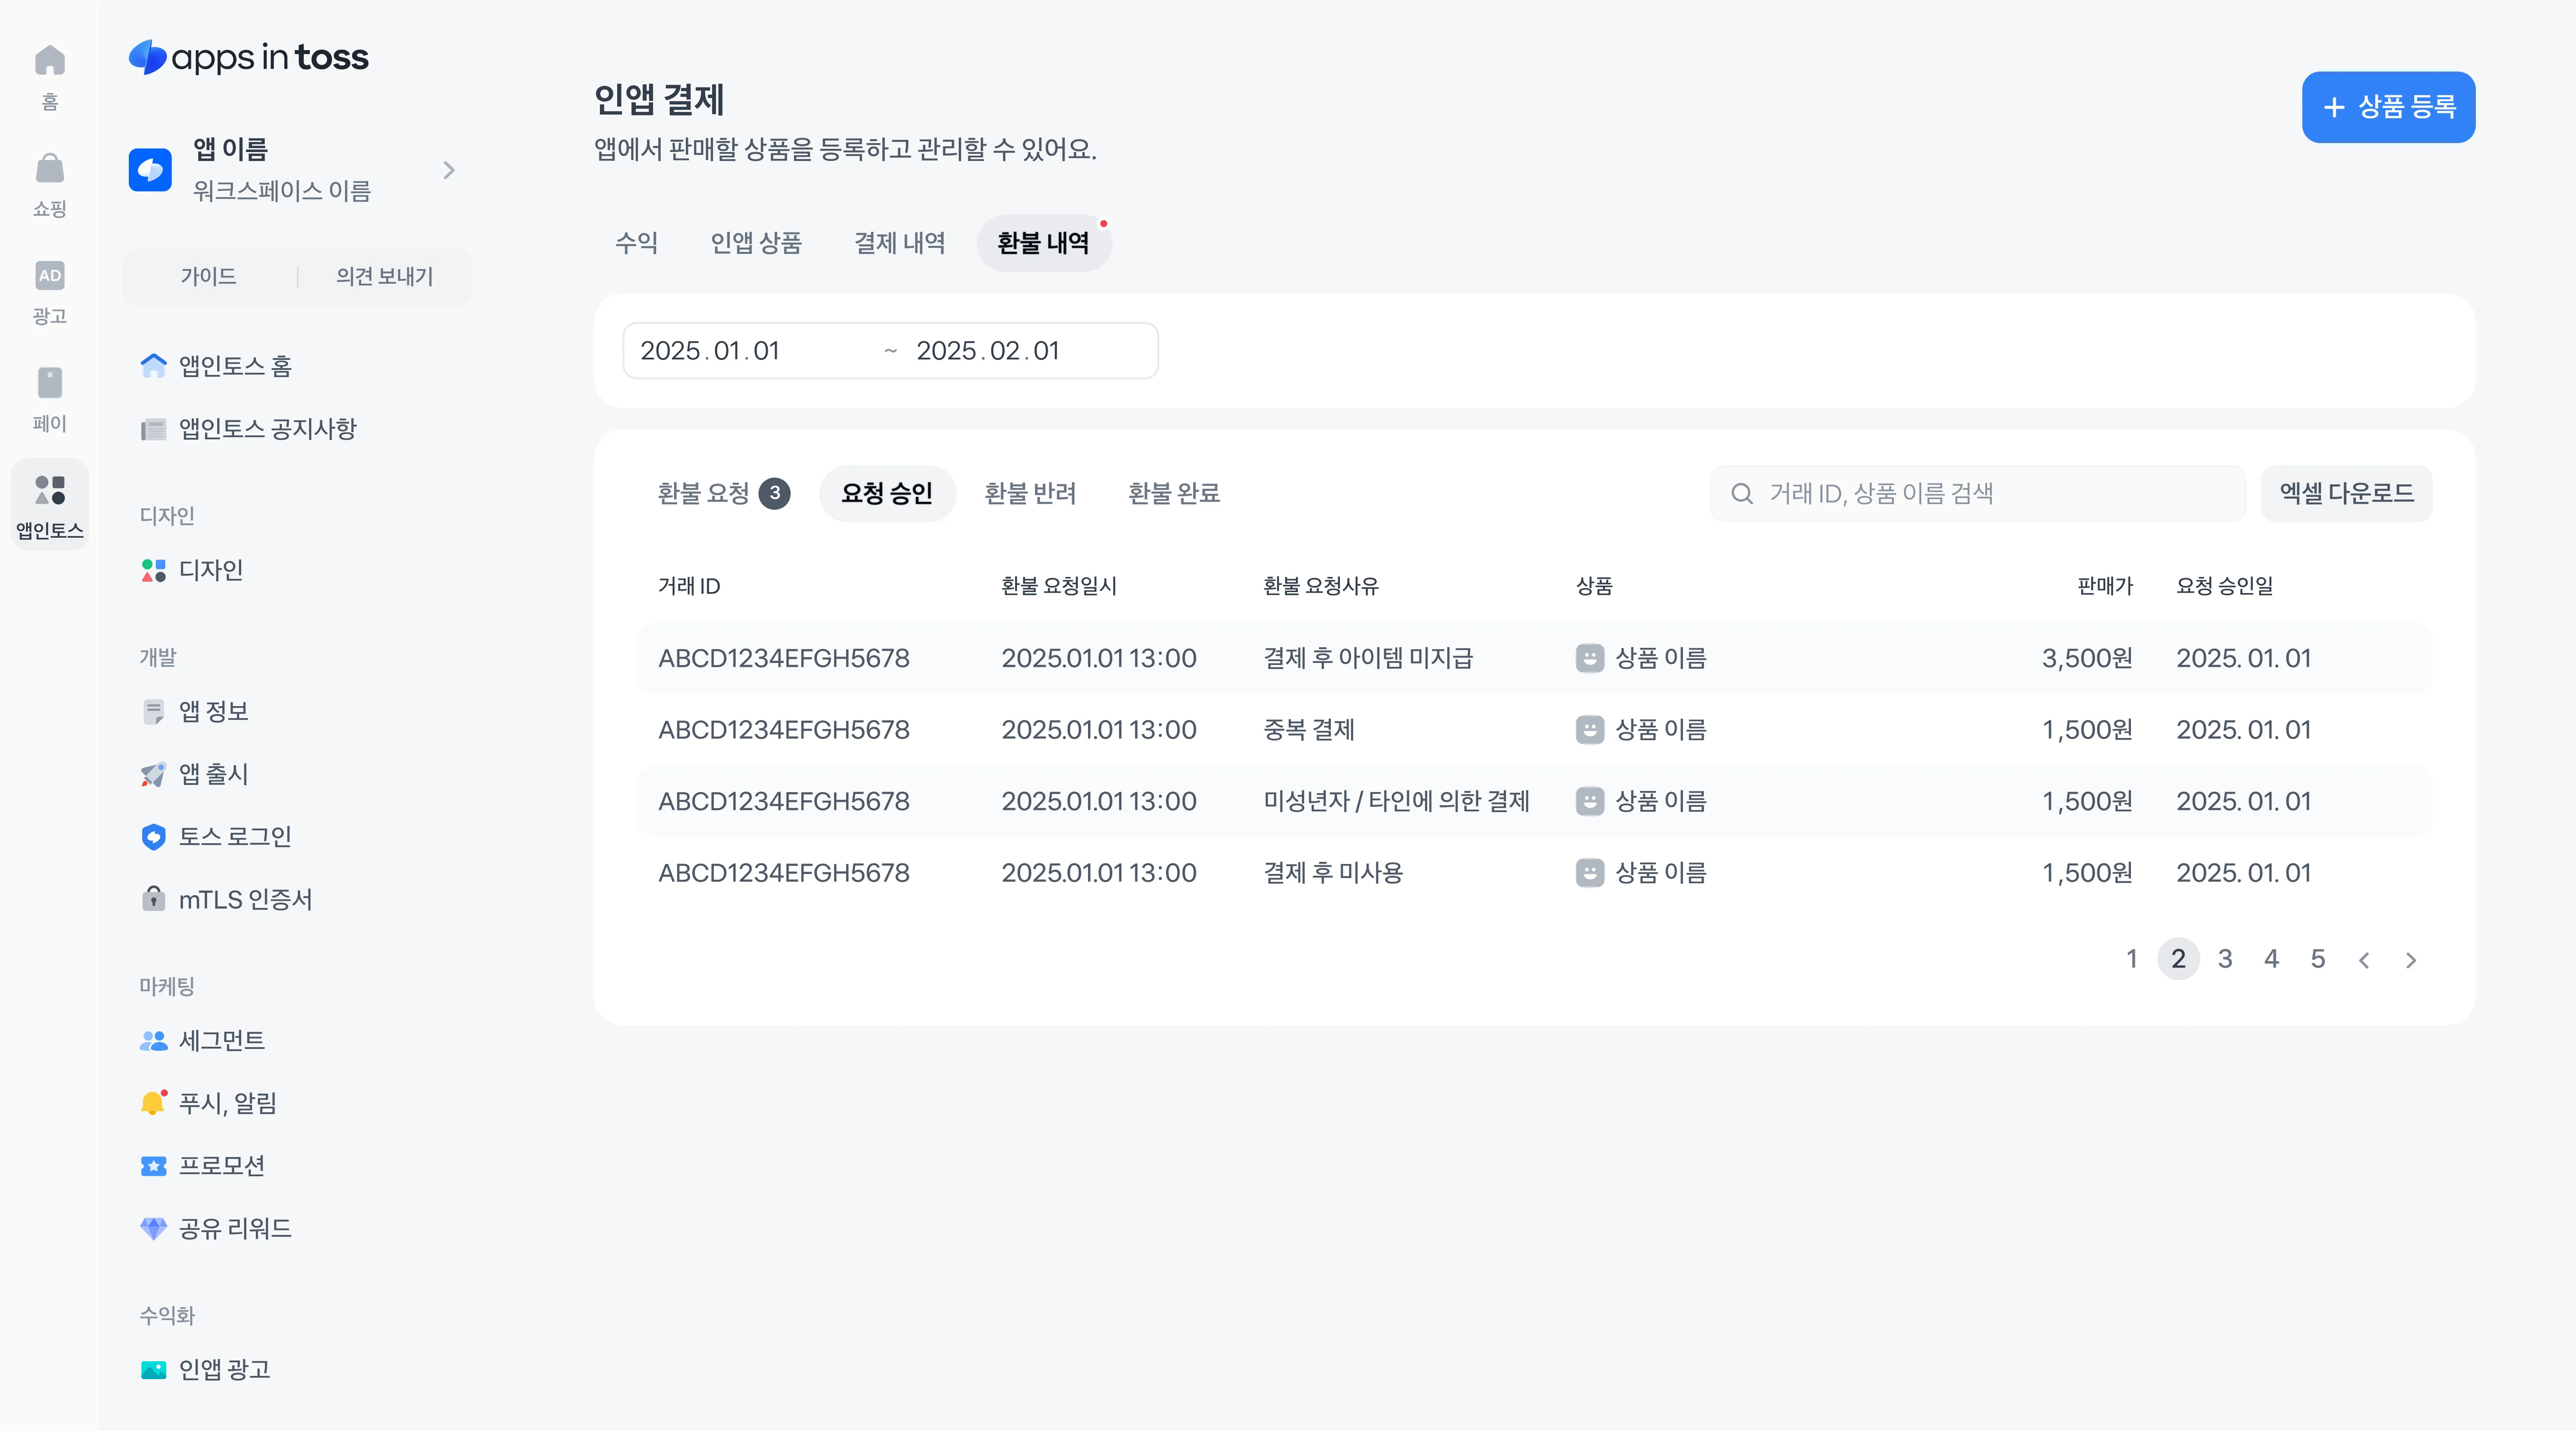
Task: Go to previous page arrow
Action: click(2364, 960)
